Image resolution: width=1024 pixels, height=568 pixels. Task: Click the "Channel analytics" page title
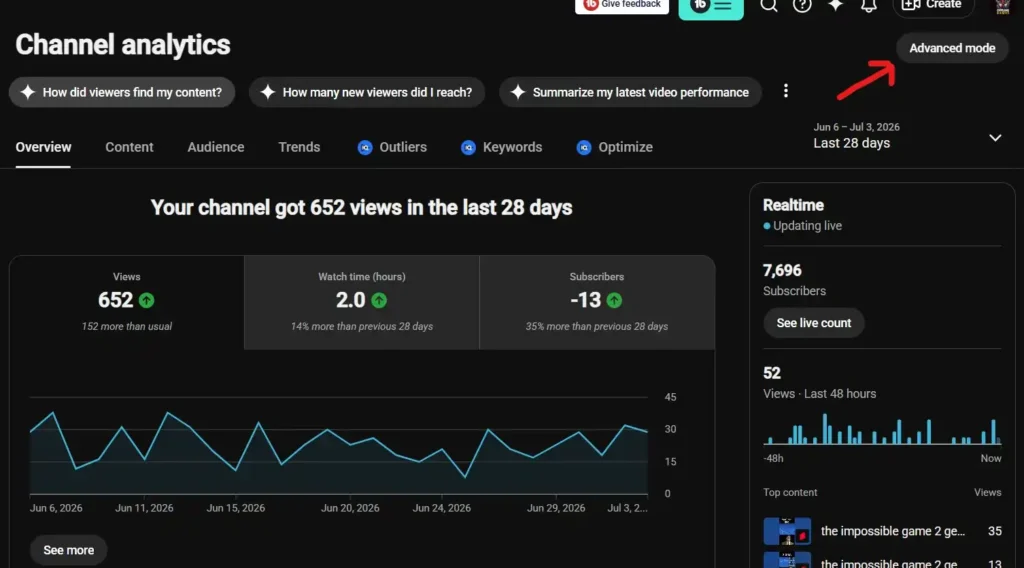[123, 45]
